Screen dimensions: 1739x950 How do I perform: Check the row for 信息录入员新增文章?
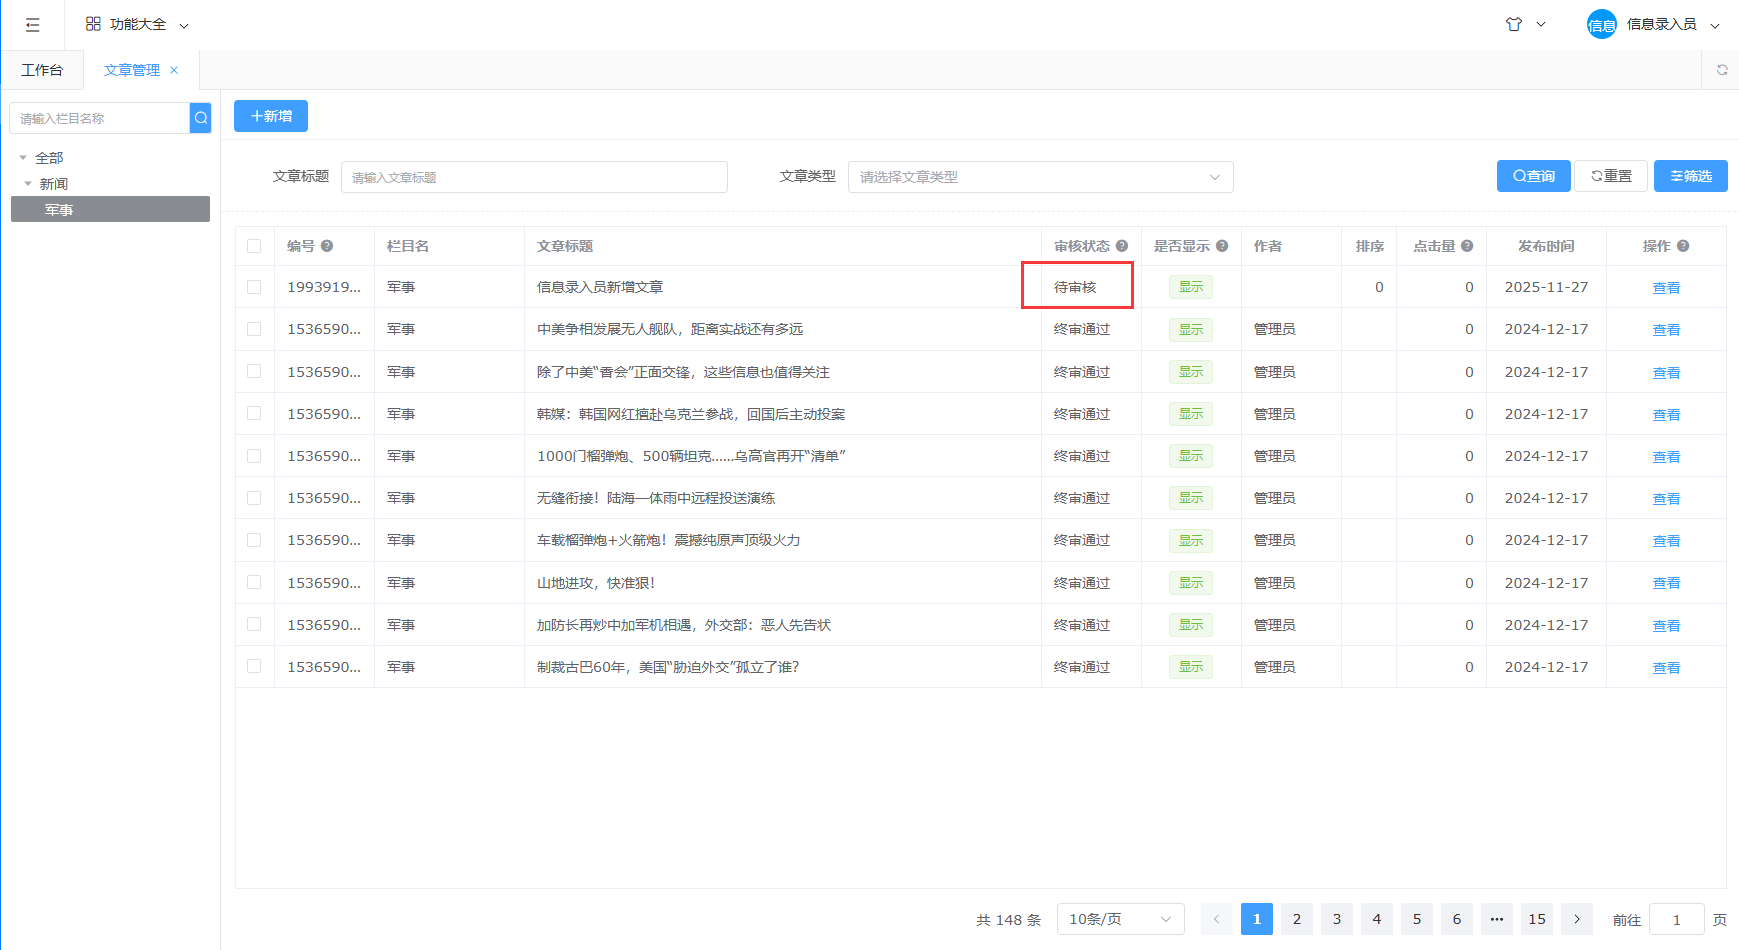pos(254,287)
